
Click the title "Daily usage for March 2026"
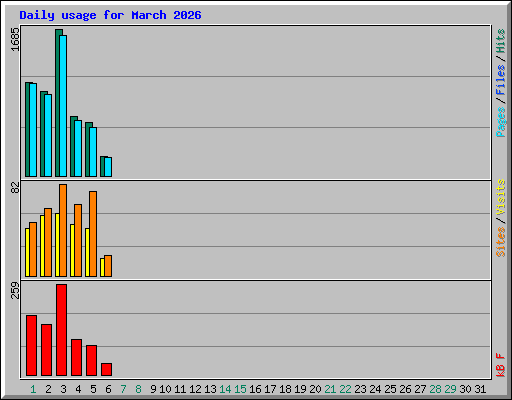(110, 15)
